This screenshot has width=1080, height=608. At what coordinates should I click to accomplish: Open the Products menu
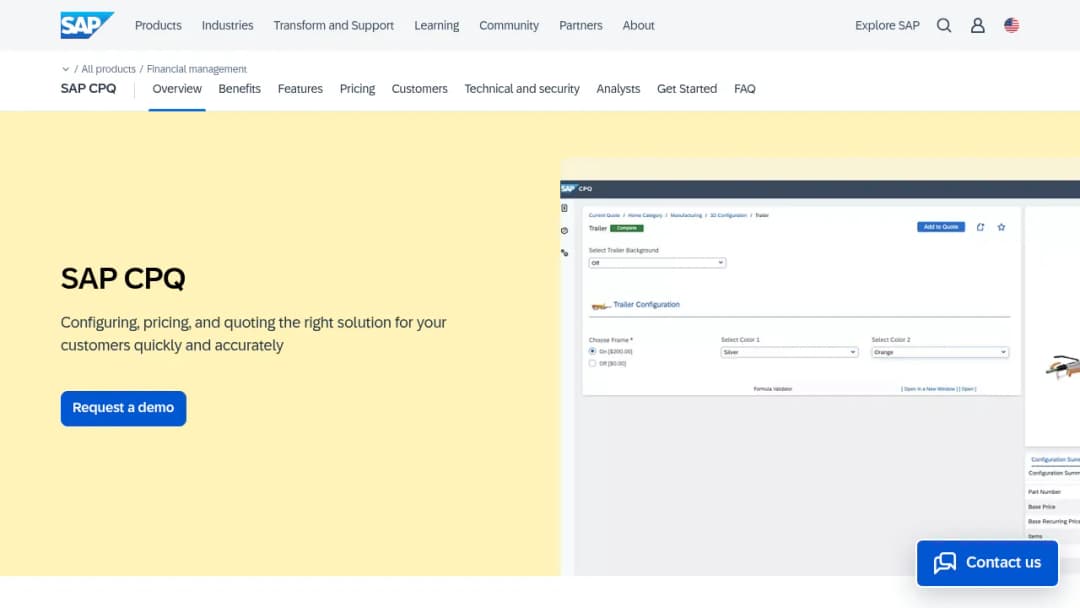158,25
